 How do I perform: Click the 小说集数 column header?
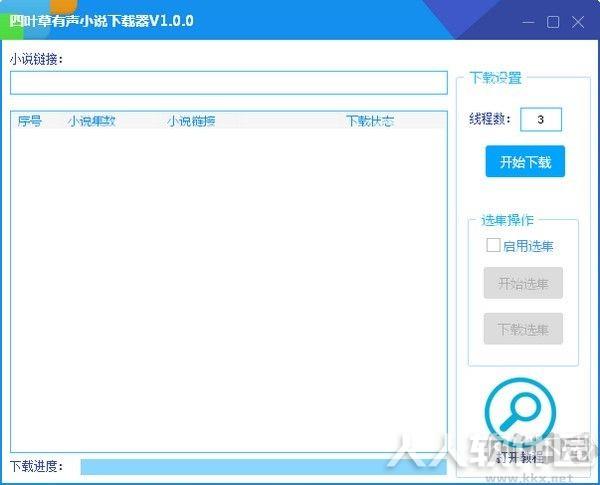click(91, 121)
